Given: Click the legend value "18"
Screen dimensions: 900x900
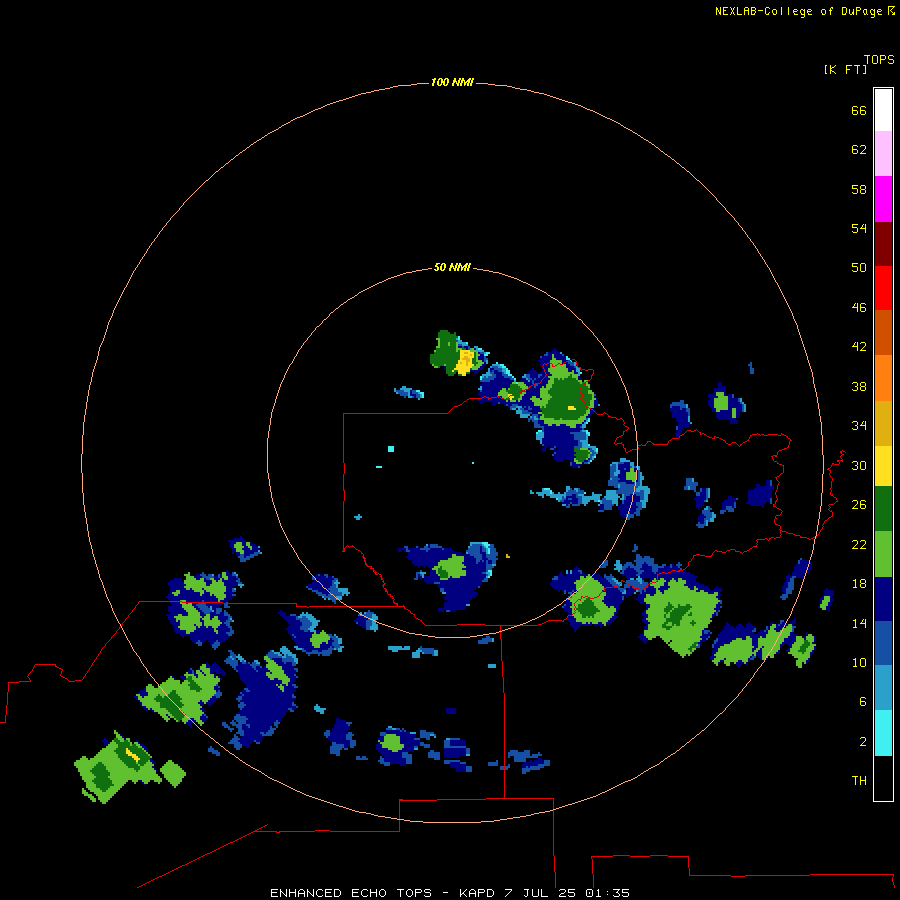Looking at the screenshot, I should 859,584.
